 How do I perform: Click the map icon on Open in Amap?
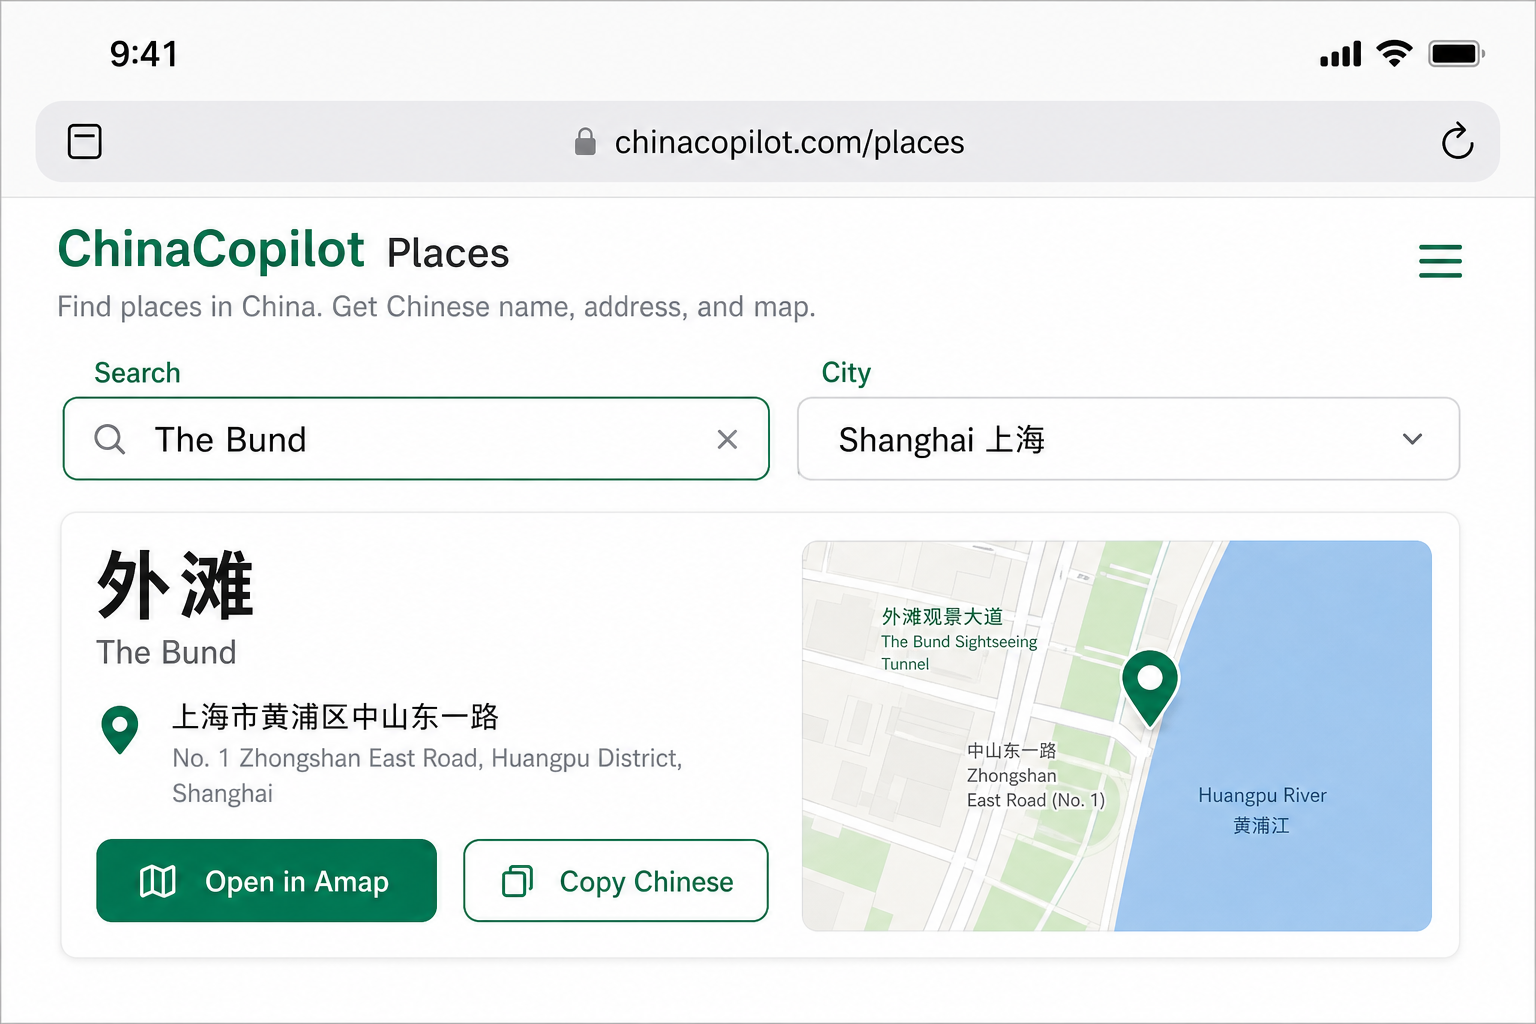pos(158,881)
